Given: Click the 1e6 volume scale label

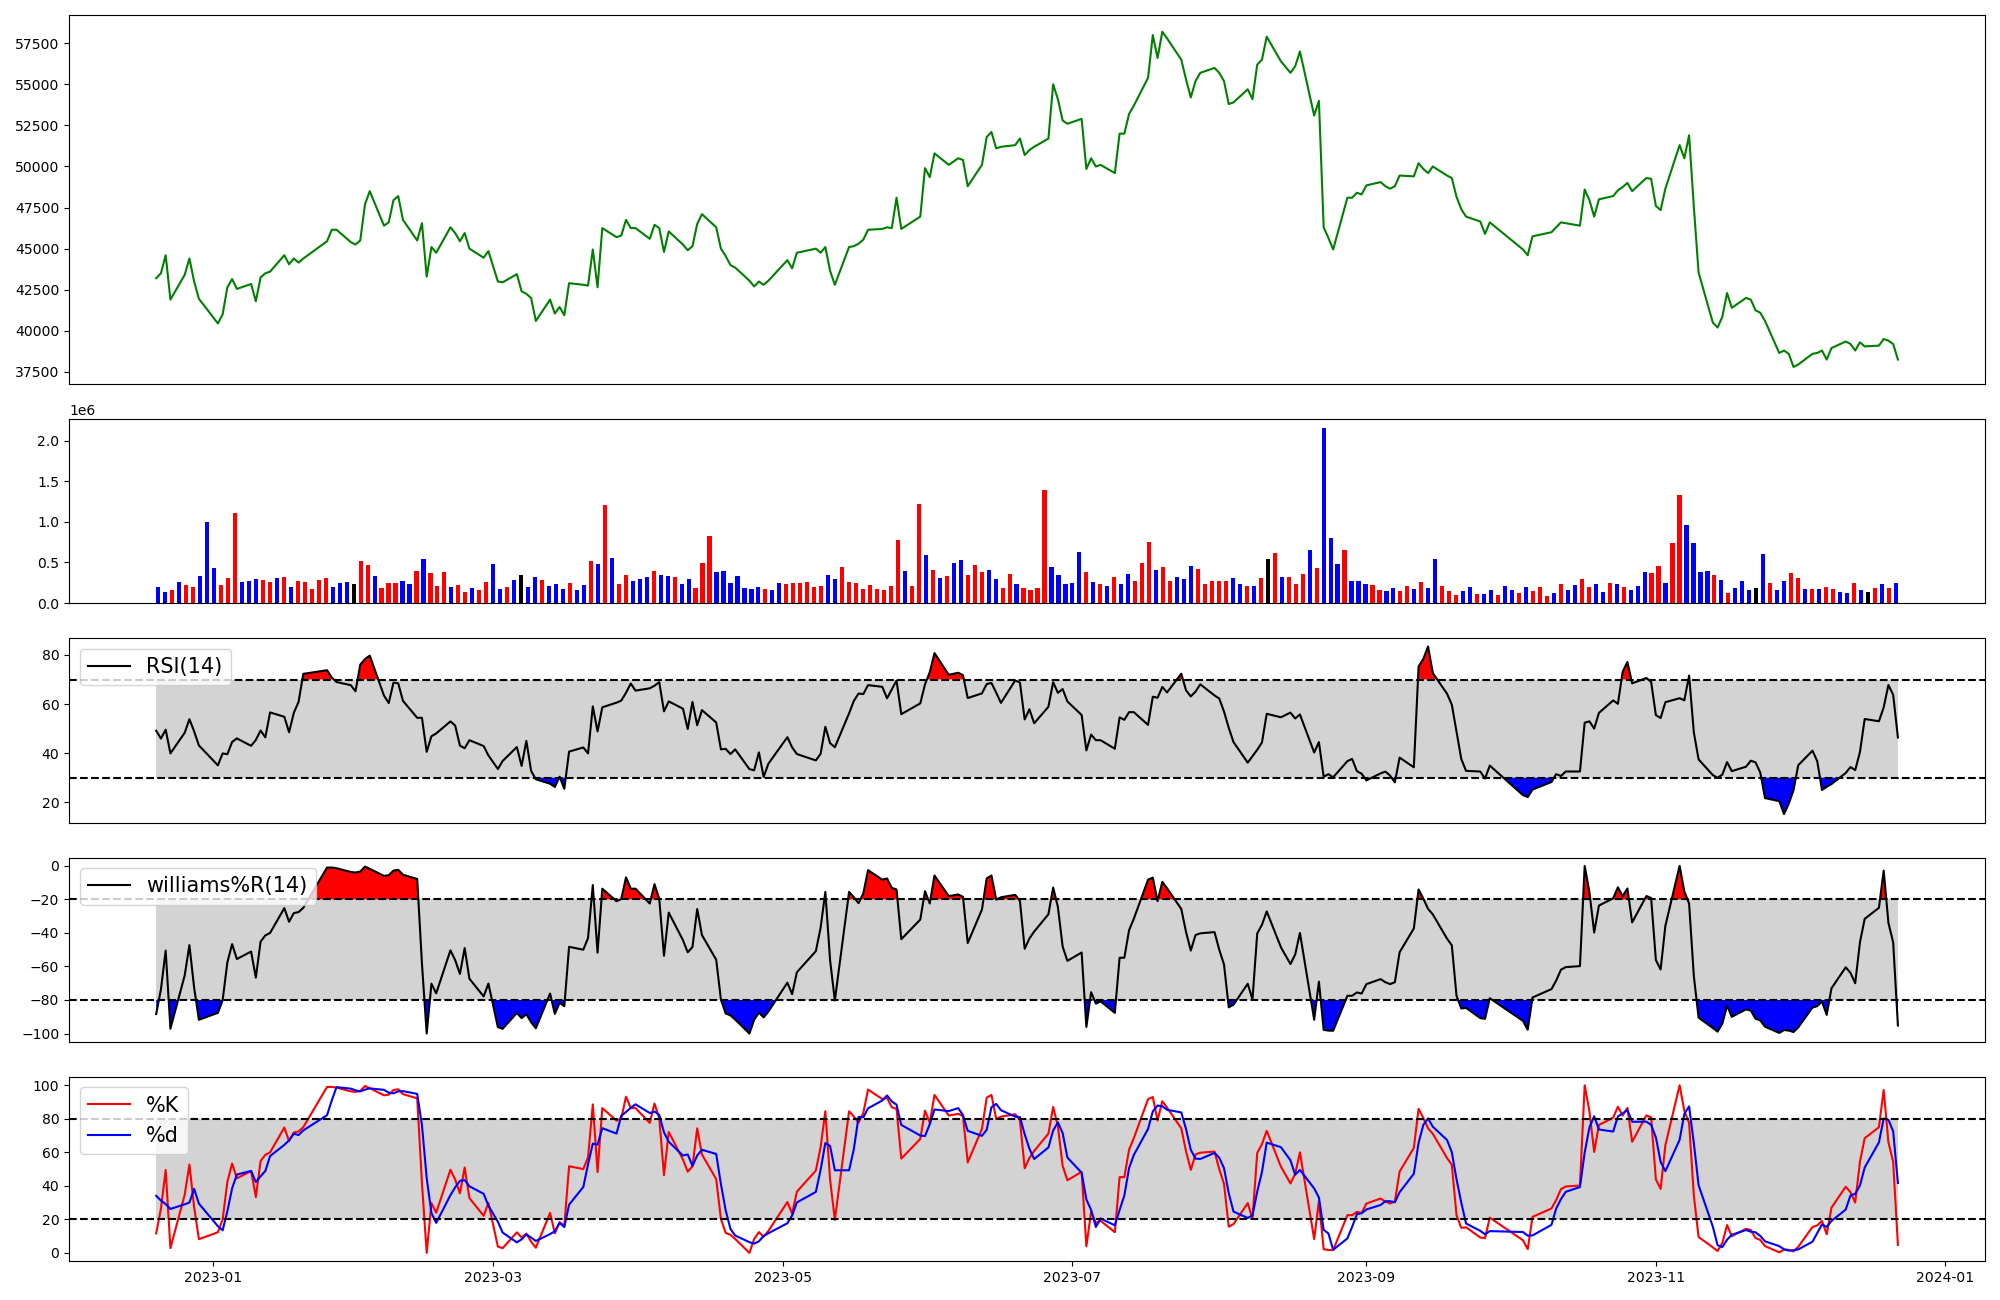Looking at the screenshot, I should click(82, 411).
